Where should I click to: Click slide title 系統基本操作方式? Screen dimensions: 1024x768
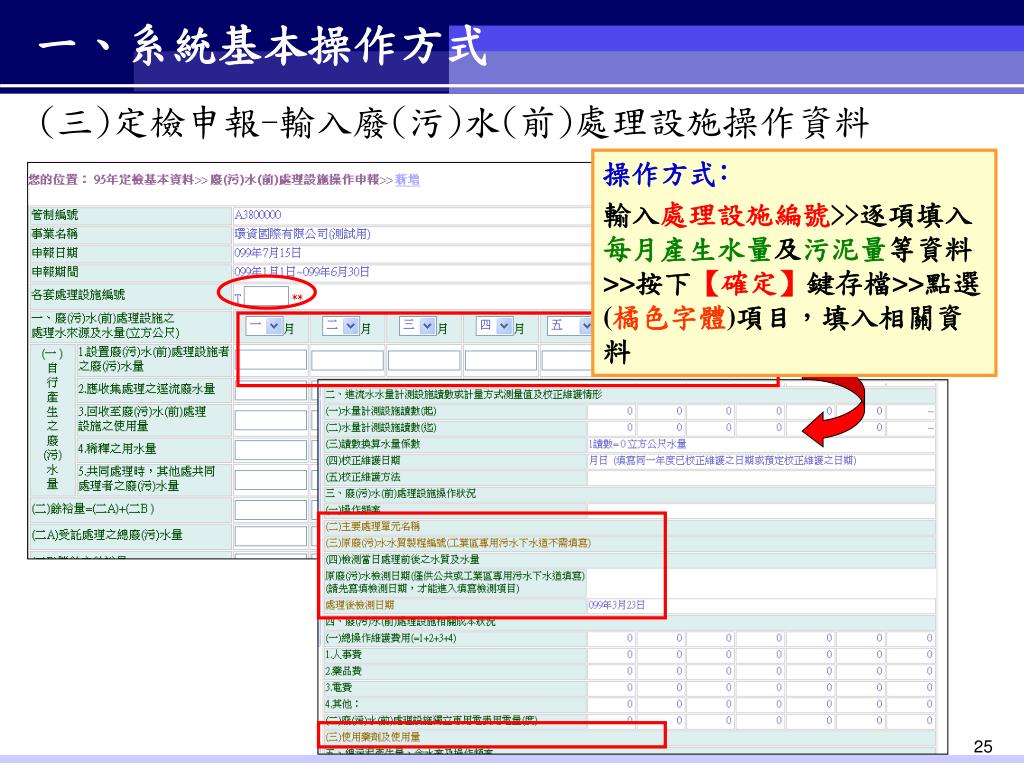[x=309, y=46]
